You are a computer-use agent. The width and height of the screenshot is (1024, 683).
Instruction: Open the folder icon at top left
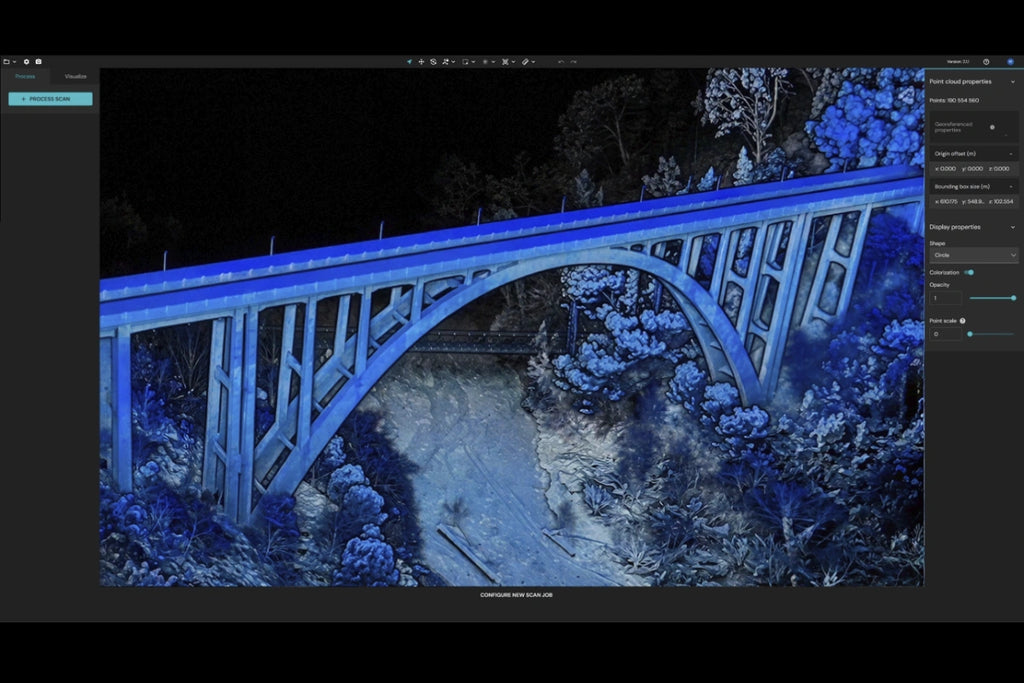click(7, 61)
